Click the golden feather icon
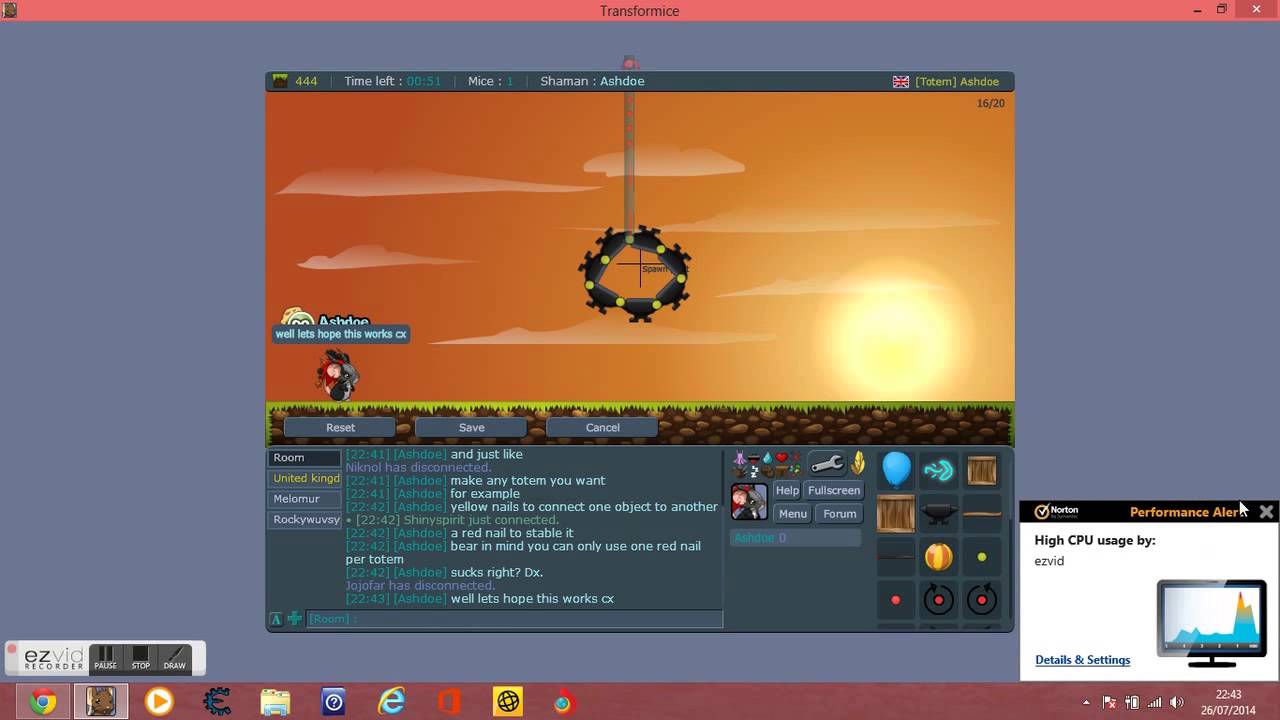1280x720 pixels. click(858, 463)
